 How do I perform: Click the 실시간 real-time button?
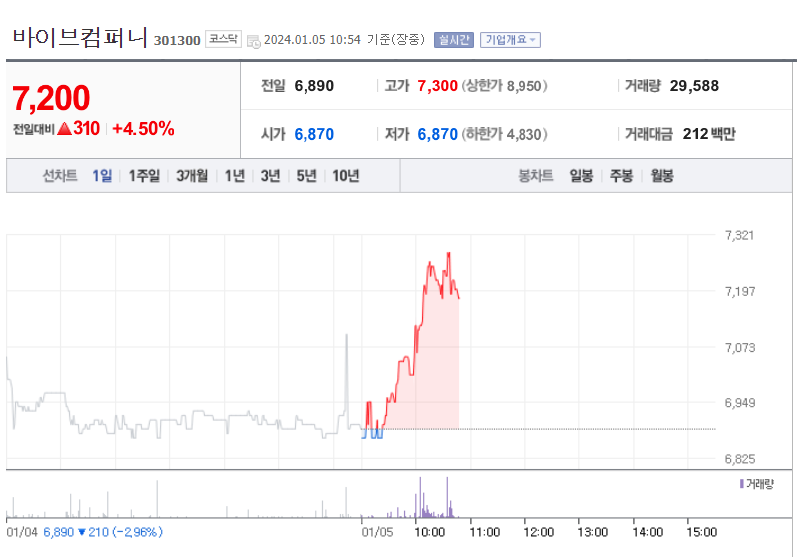pyautogui.click(x=454, y=40)
